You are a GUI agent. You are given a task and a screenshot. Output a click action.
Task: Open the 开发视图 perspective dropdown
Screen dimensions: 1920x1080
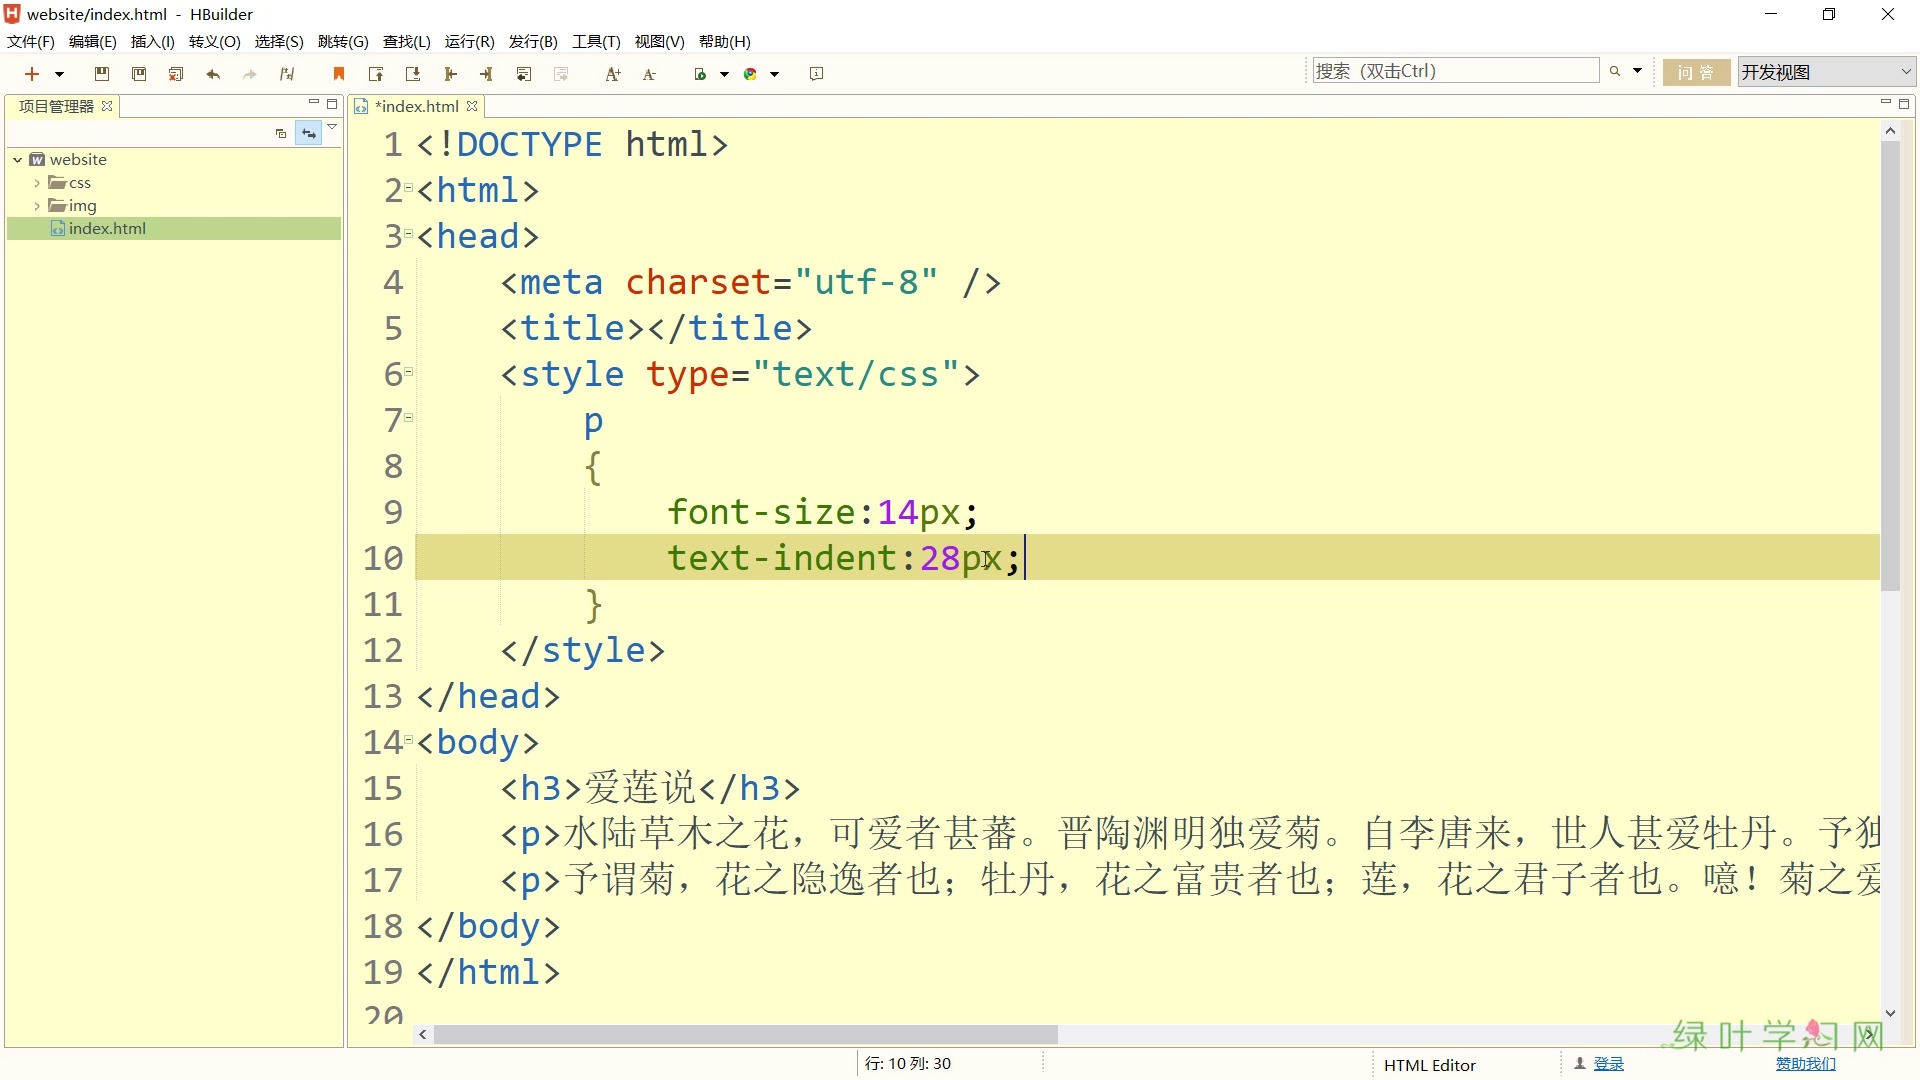point(1826,72)
